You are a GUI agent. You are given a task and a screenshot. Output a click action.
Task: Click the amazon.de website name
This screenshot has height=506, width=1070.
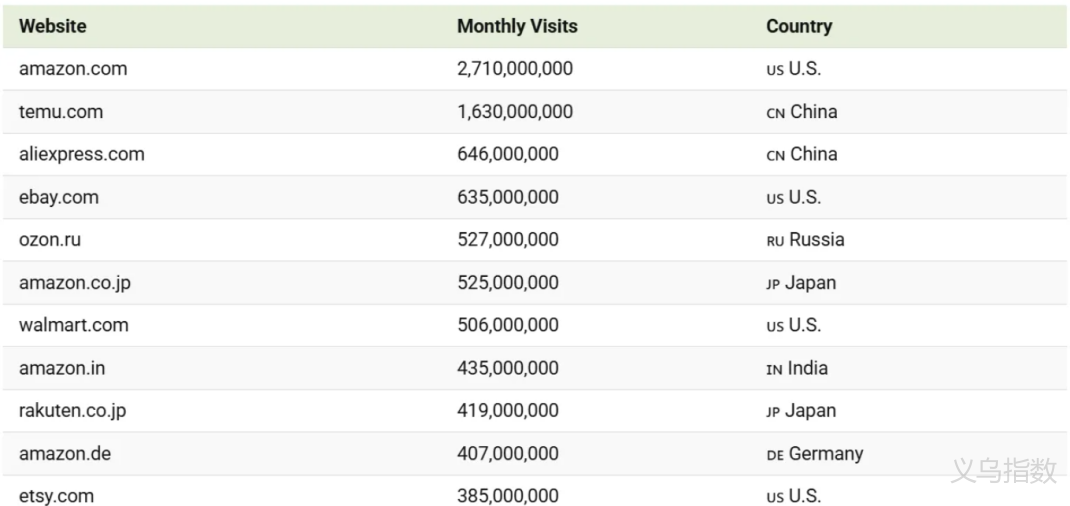tap(65, 454)
